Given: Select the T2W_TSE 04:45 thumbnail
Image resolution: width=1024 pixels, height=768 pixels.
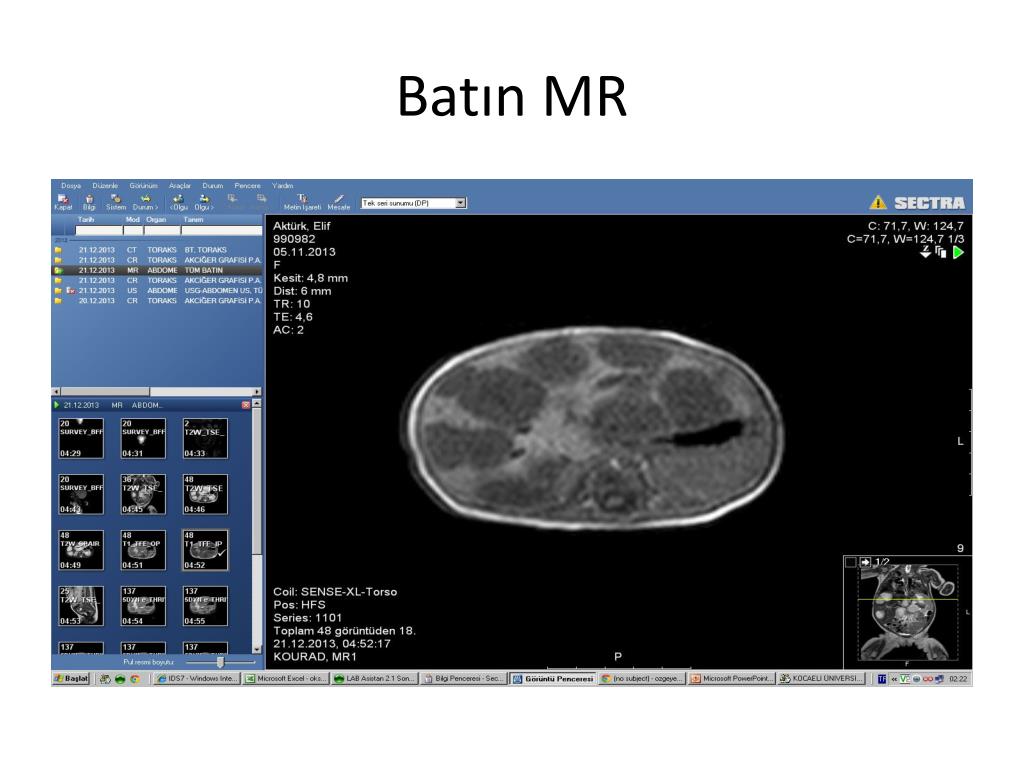Looking at the screenshot, I should pyautogui.click(x=143, y=494).
